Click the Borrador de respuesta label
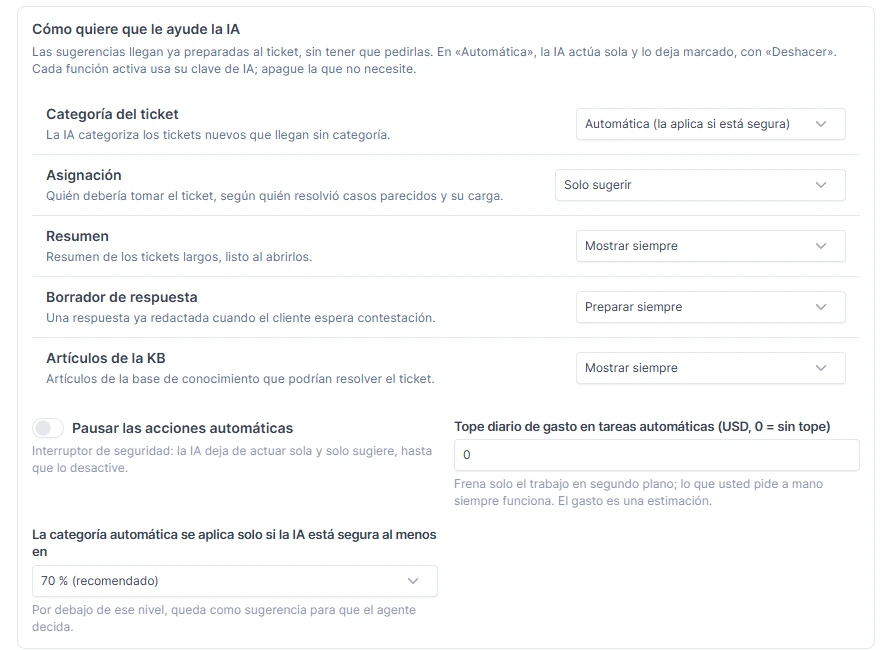Screen dimensions: 892x650 pos(122,297)
